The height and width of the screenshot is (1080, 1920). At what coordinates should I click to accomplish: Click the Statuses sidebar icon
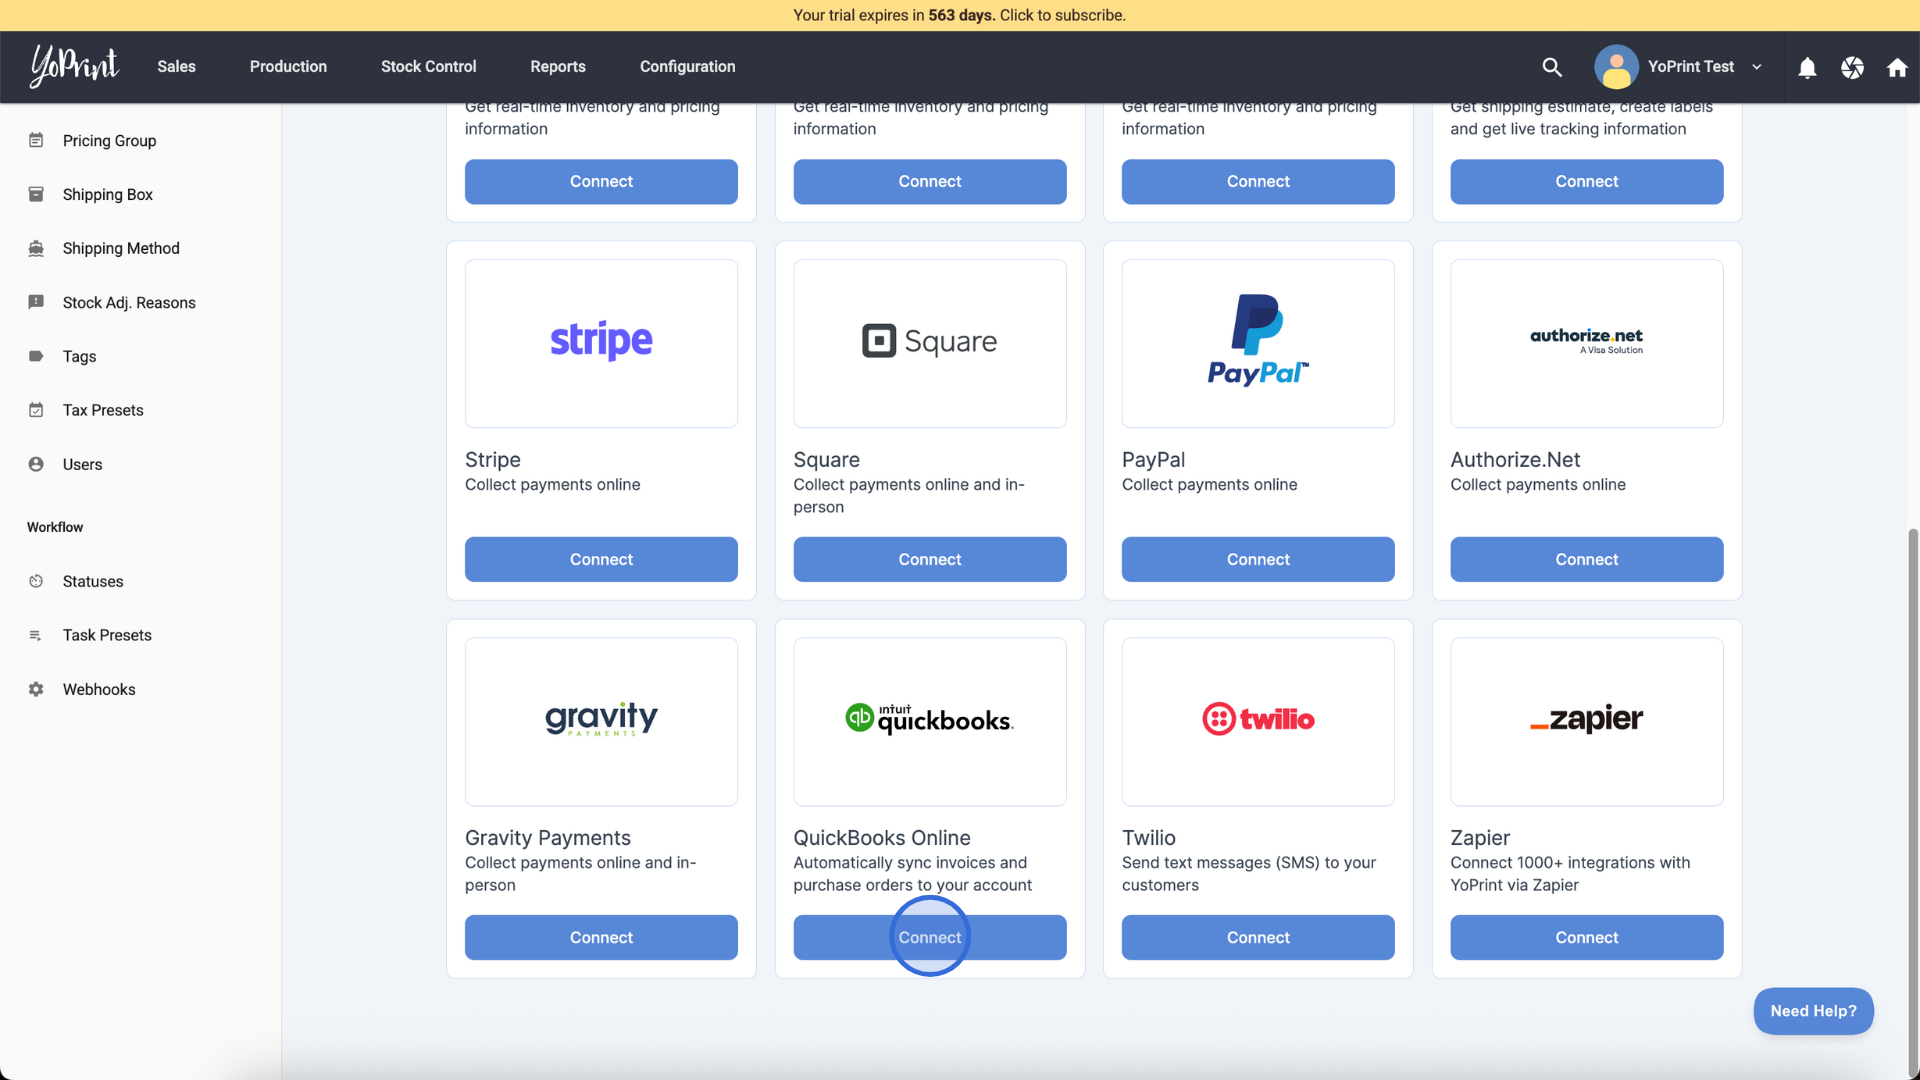[36, 581]
